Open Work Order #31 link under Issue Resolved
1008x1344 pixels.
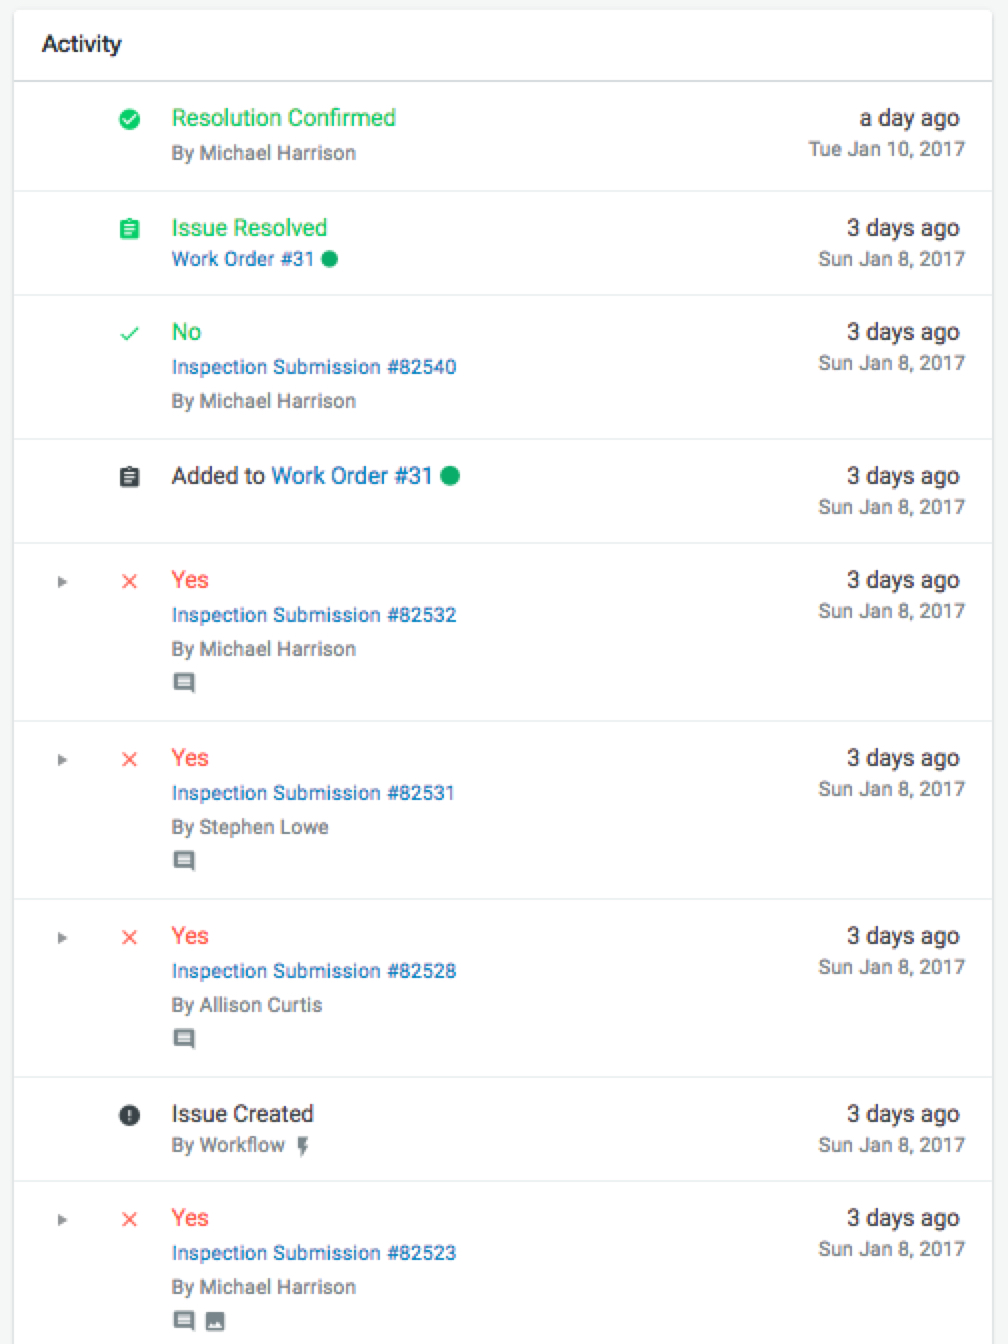pyautogui.click(x=242, y=259)
